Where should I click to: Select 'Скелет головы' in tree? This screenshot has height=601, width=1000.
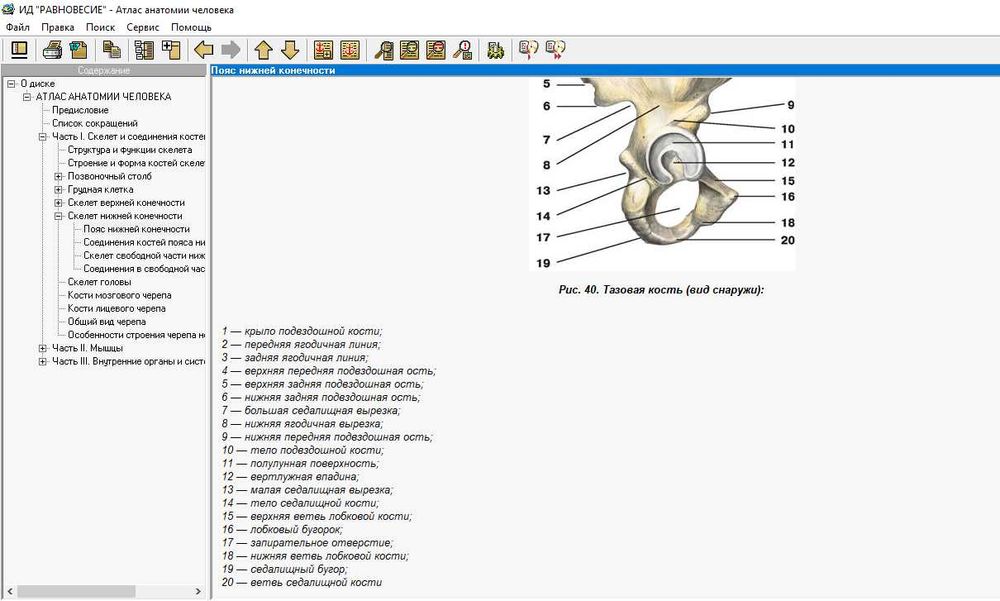point(99,282)
